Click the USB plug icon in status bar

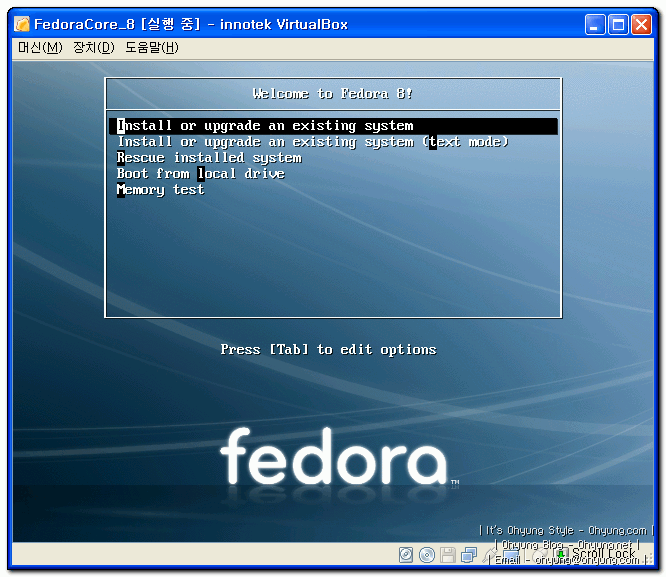490,556
